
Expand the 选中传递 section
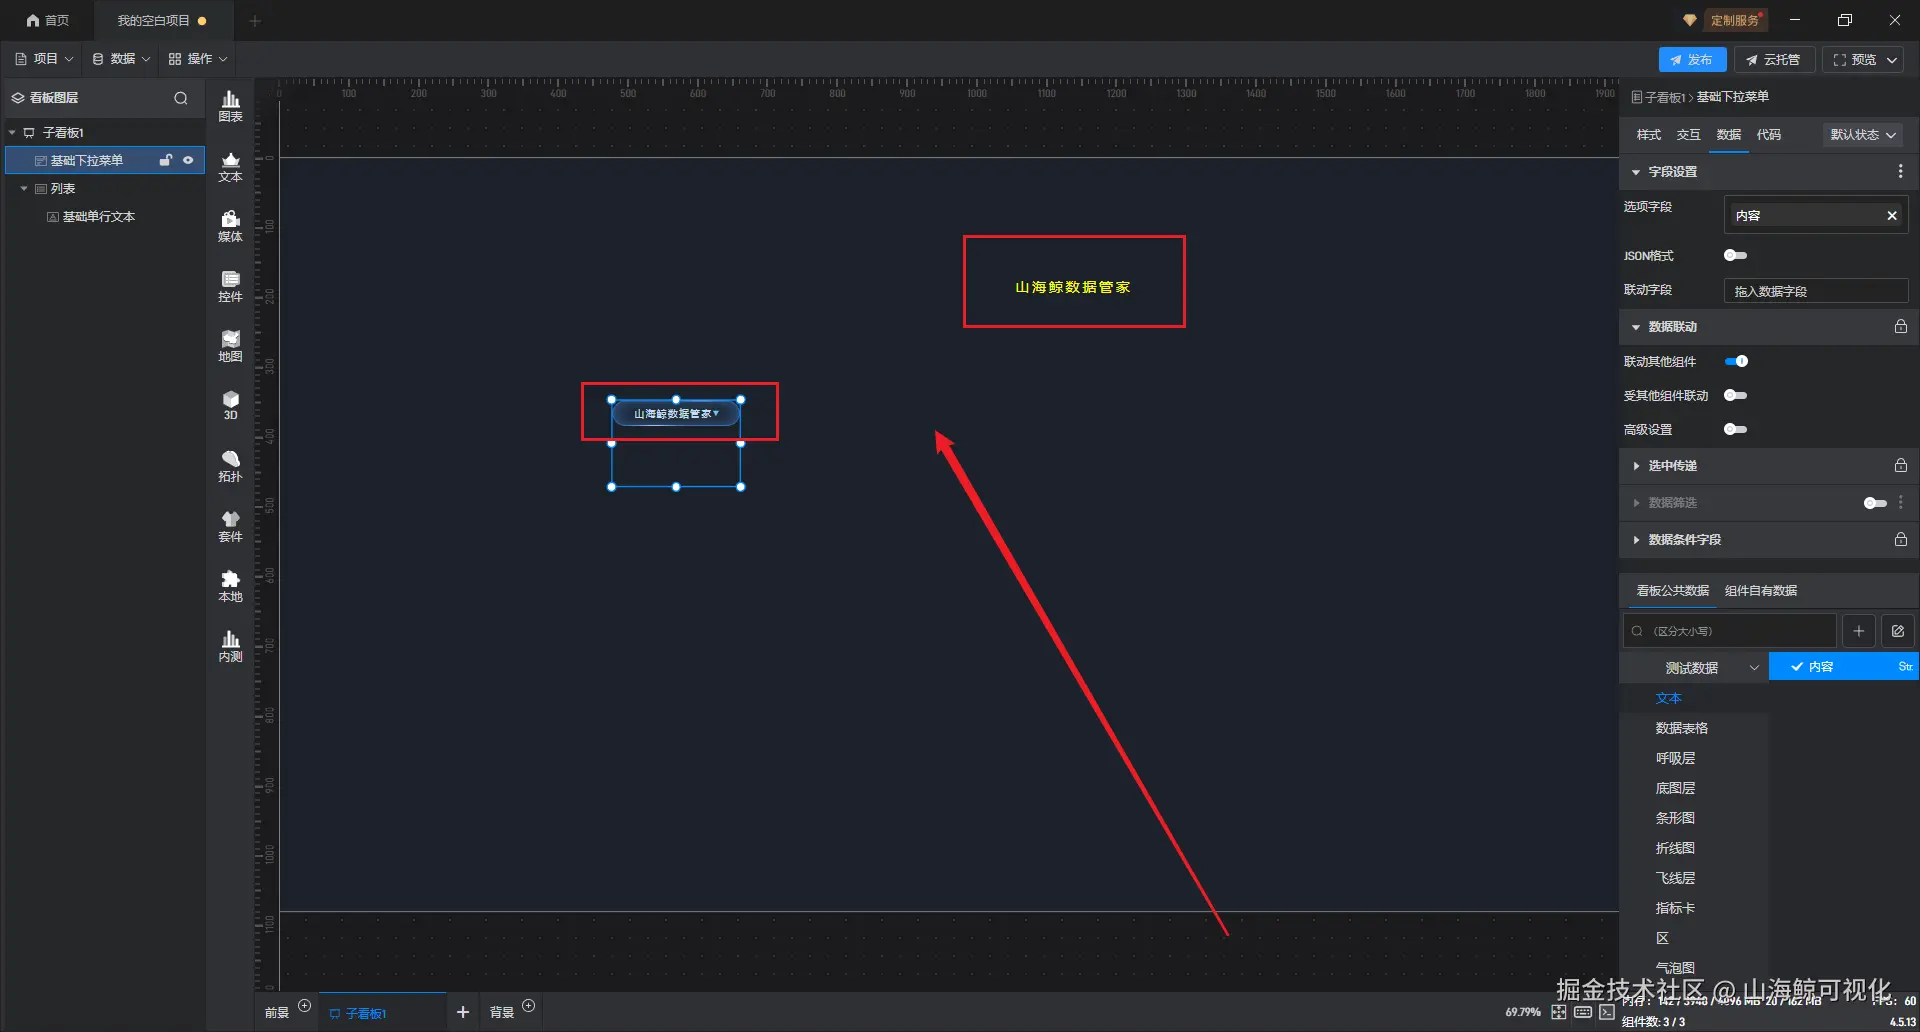coord(1636,466)
